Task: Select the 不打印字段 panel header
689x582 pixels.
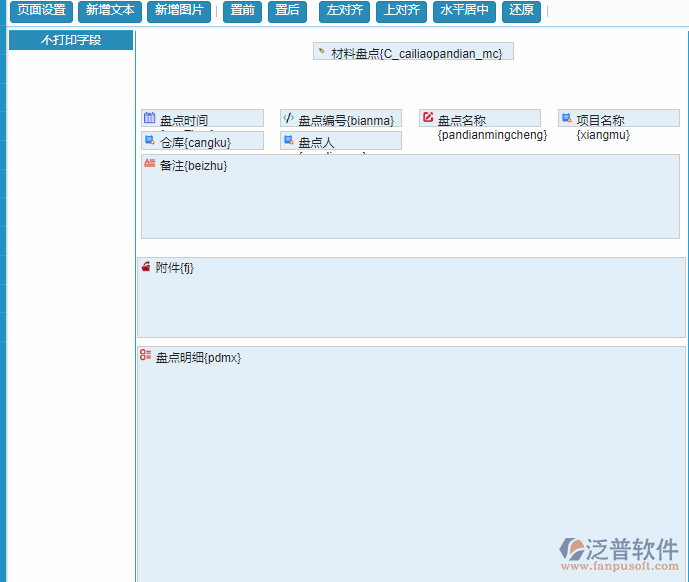Action: pos(71,40)
